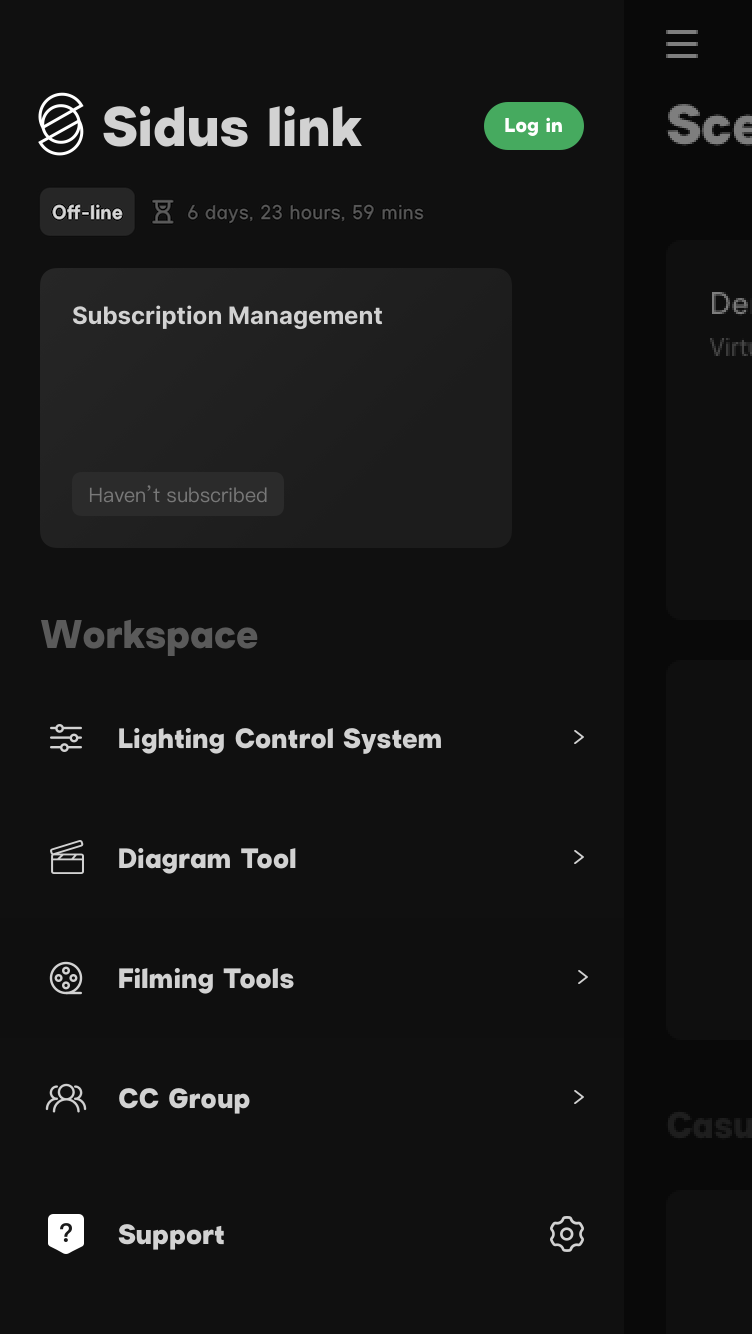Open the Support menu entry
This screenshot has width=752, height=1334.
click(x=171, y=1235)
